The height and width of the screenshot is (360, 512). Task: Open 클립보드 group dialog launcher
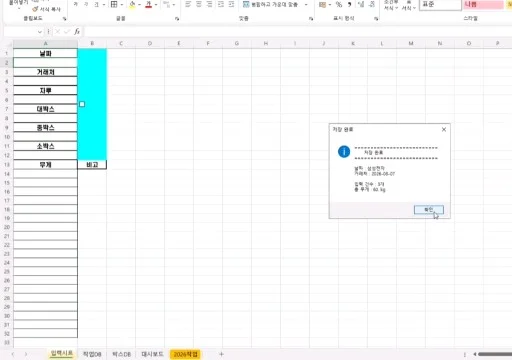64,19
